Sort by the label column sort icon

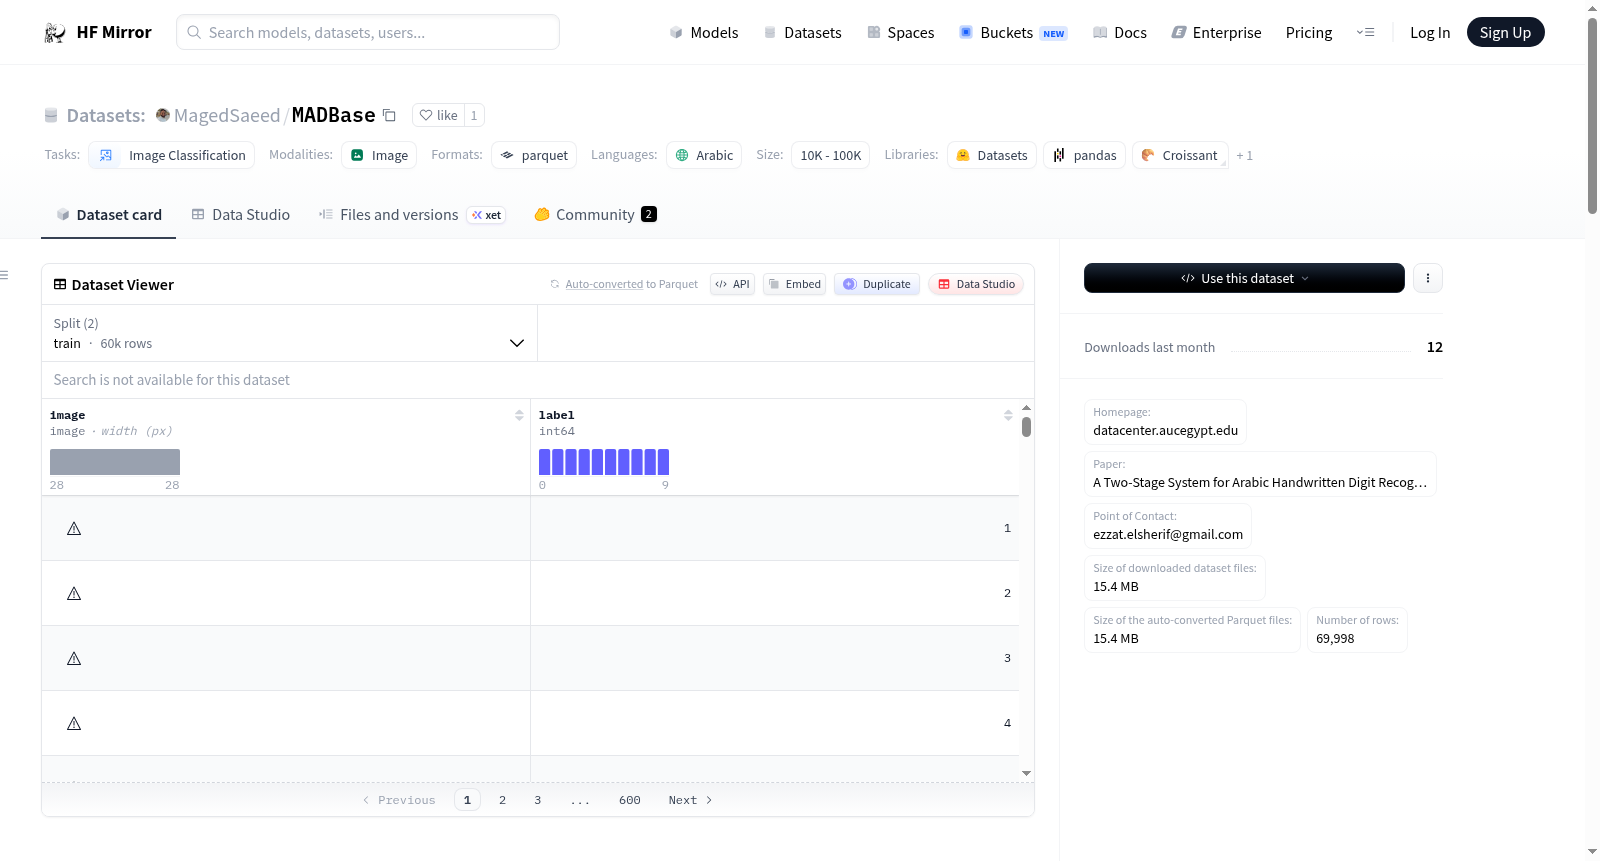click(1008, 415)
